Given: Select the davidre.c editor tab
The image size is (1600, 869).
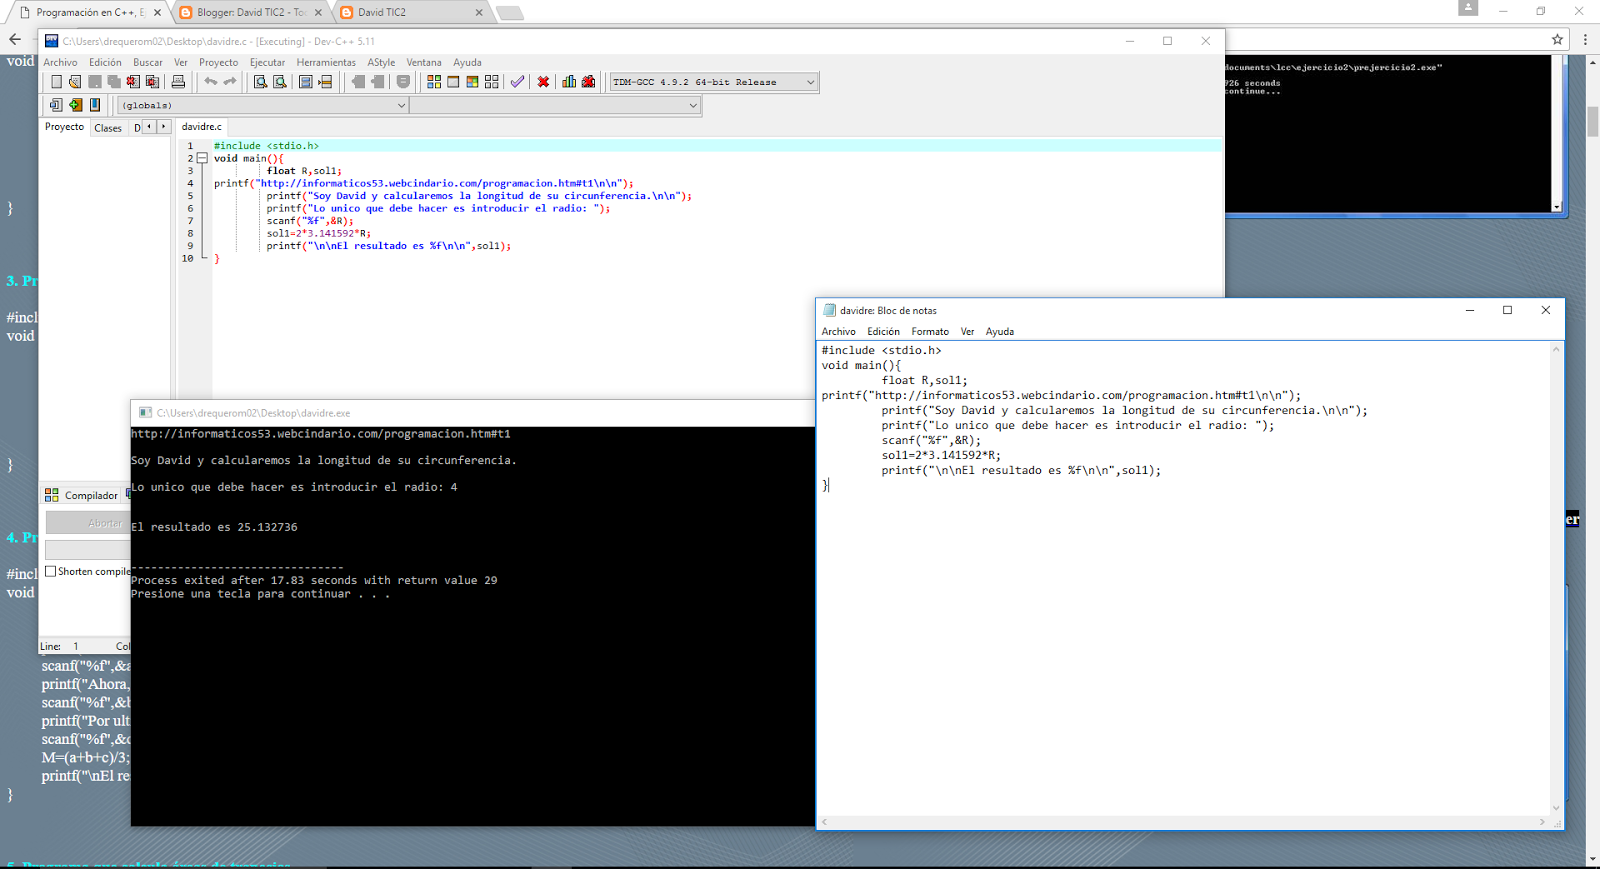Looking at the screenshot, I should point(202,127).
